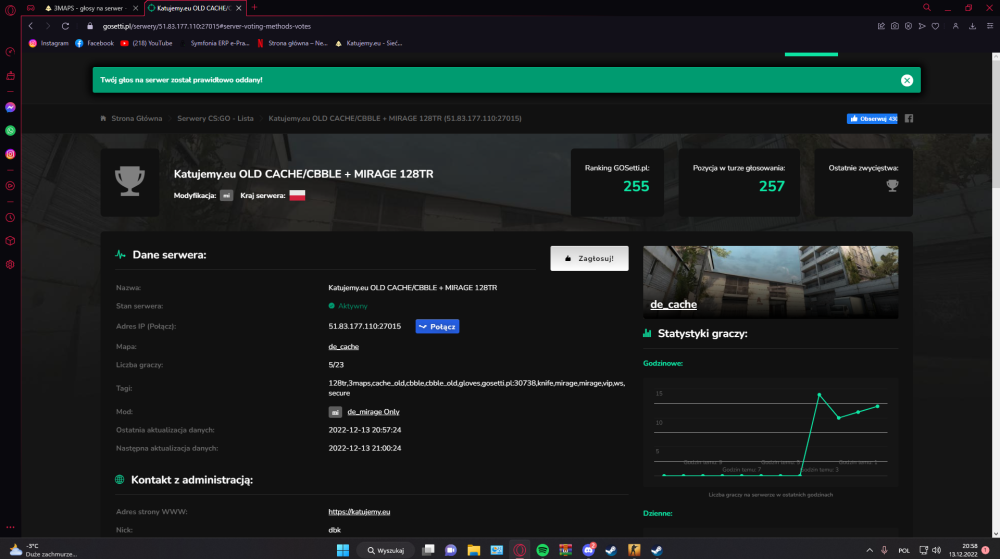This screenshot has width=1000, height=559.
Task: Click the page vertical scrollbar
Action: click(x=996, y=294)
